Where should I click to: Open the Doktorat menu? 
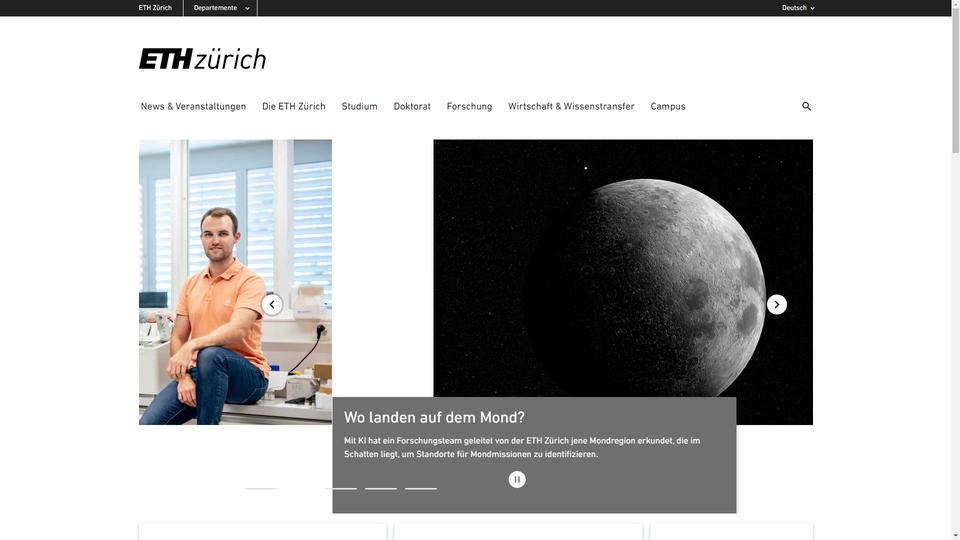(412, 107)
